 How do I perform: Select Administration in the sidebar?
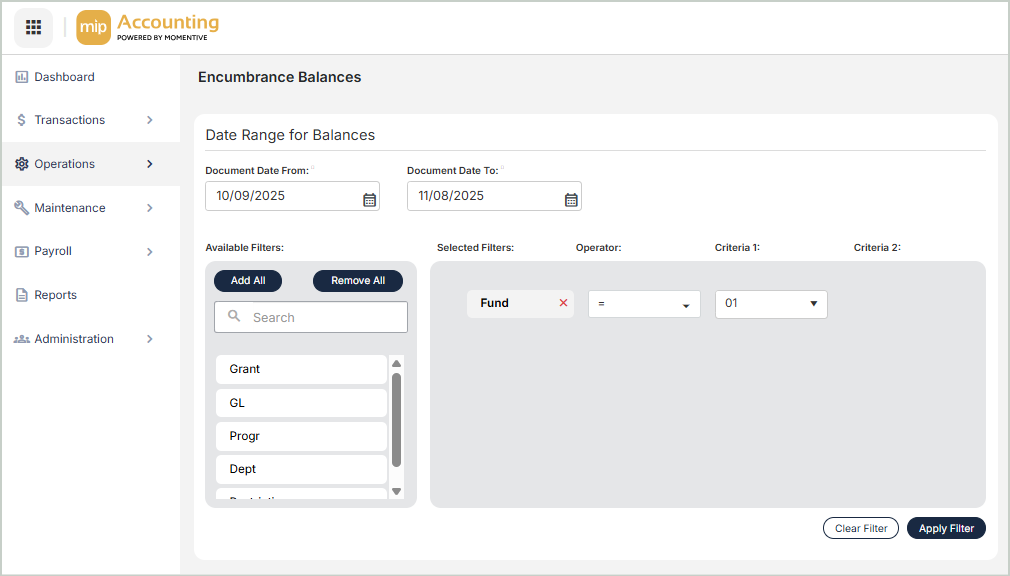(74, 339)
